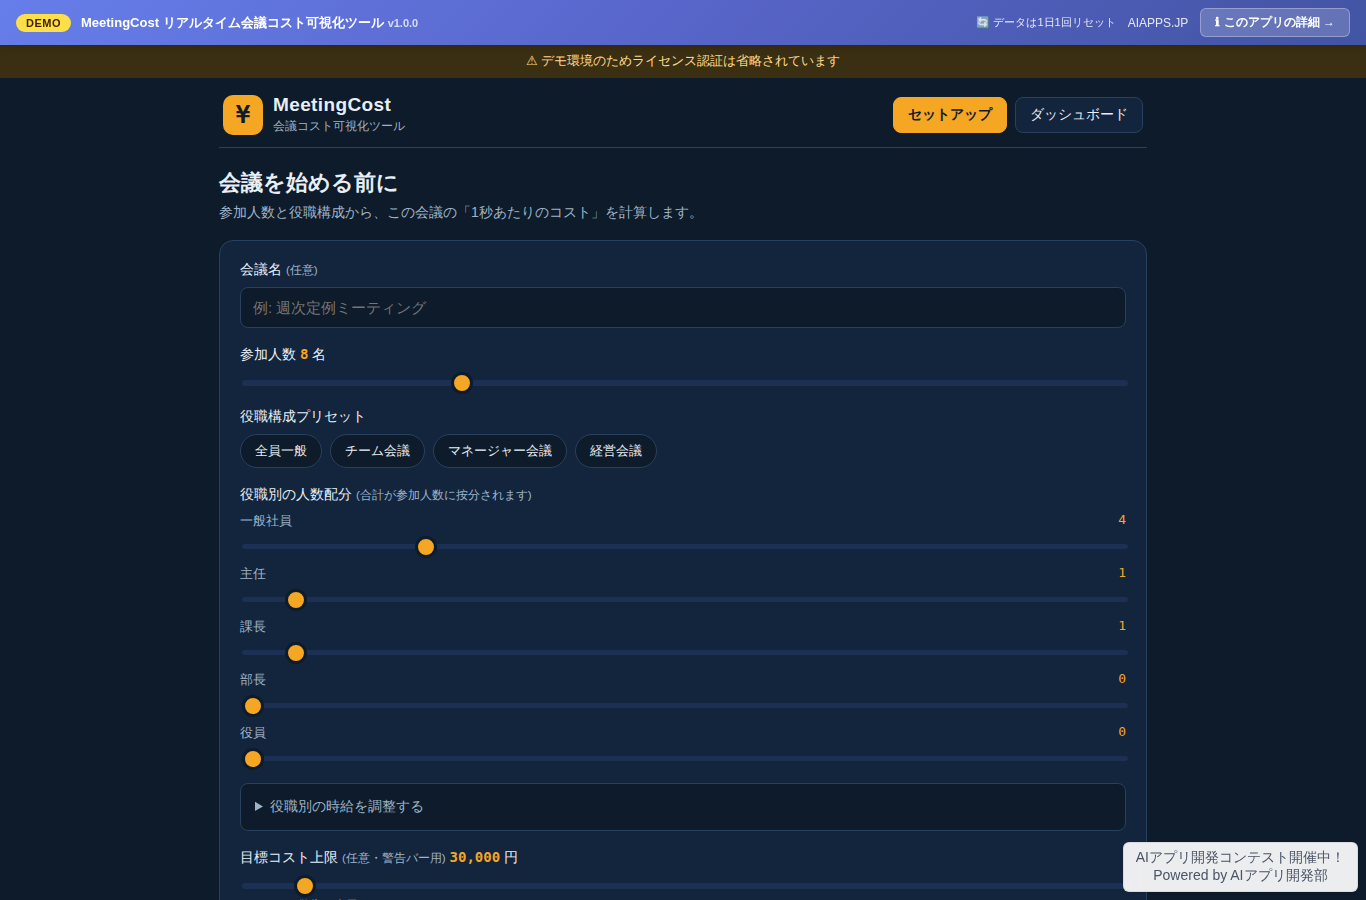Viewport: 1366px width, 900px height.
Task: Click the 部長 slider handle
Action: pos(253,706)
